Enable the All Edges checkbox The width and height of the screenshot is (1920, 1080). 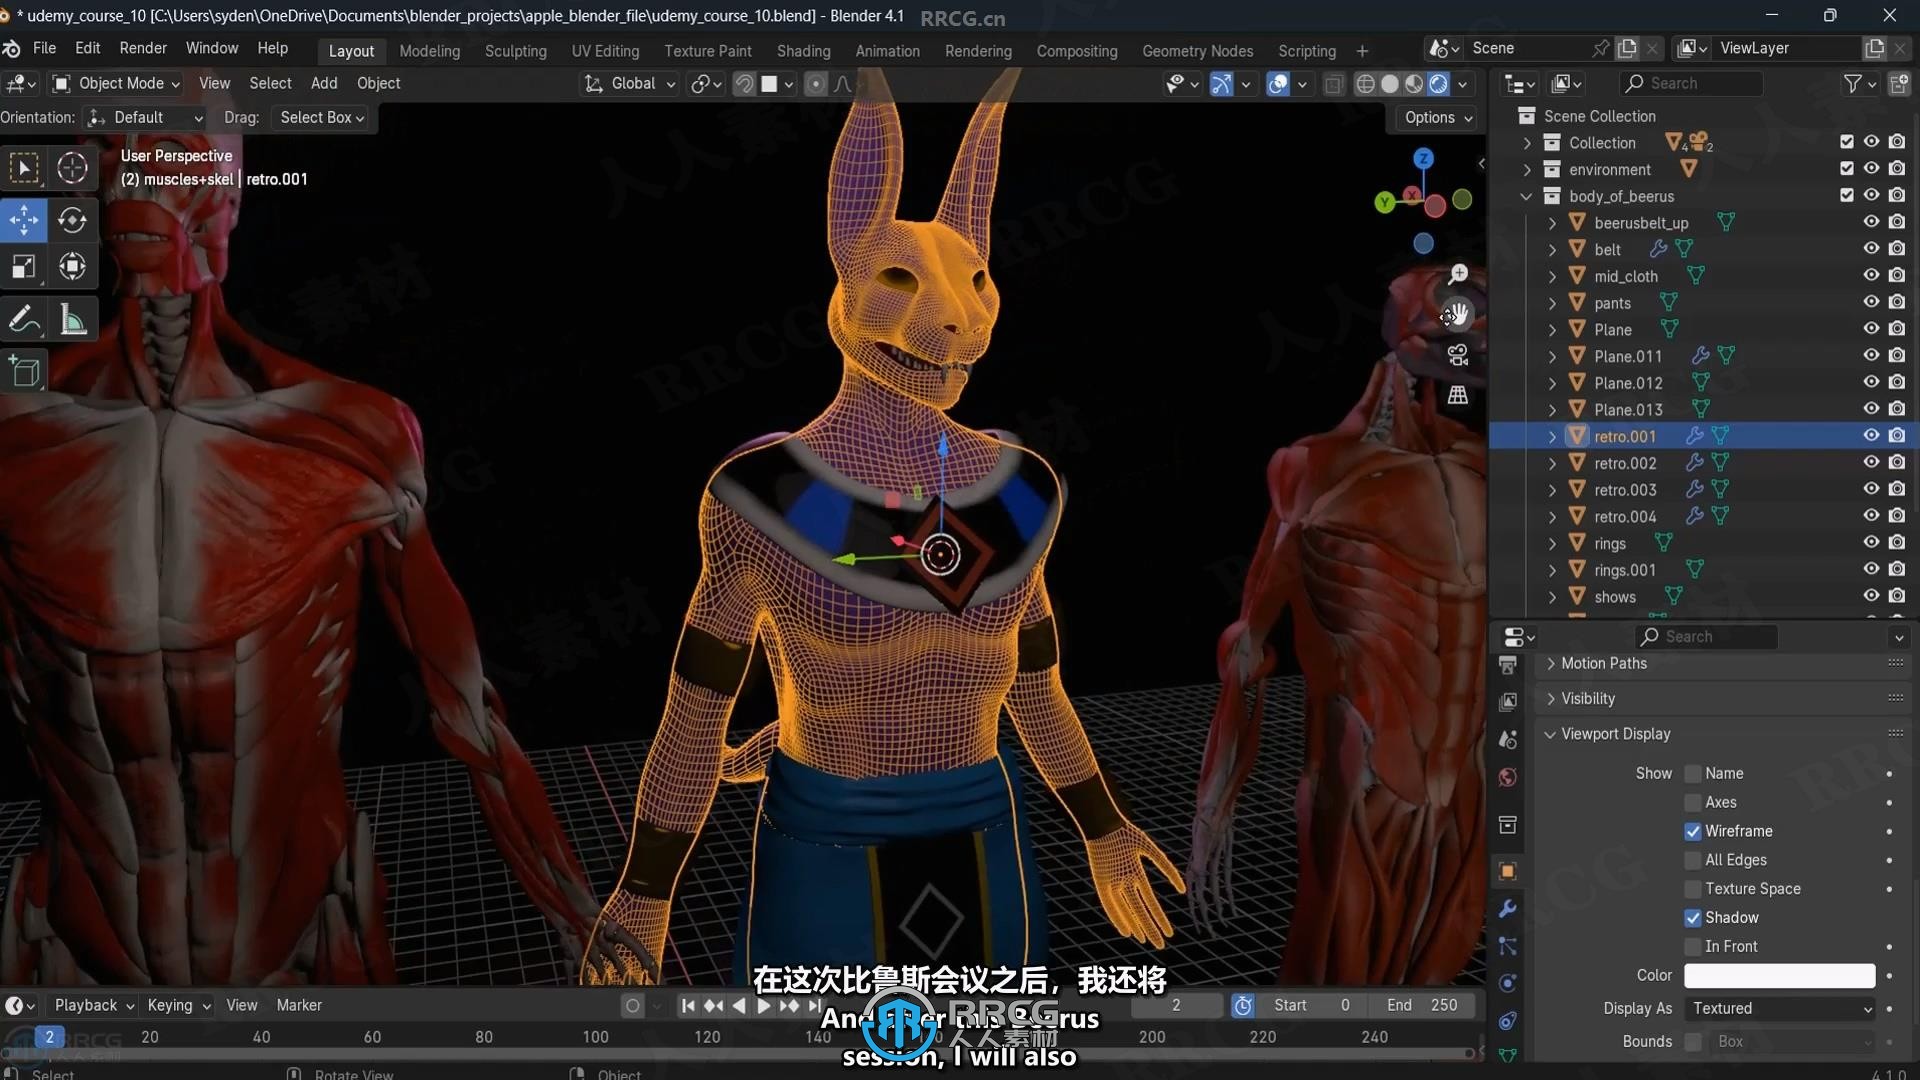[1693, 860]
